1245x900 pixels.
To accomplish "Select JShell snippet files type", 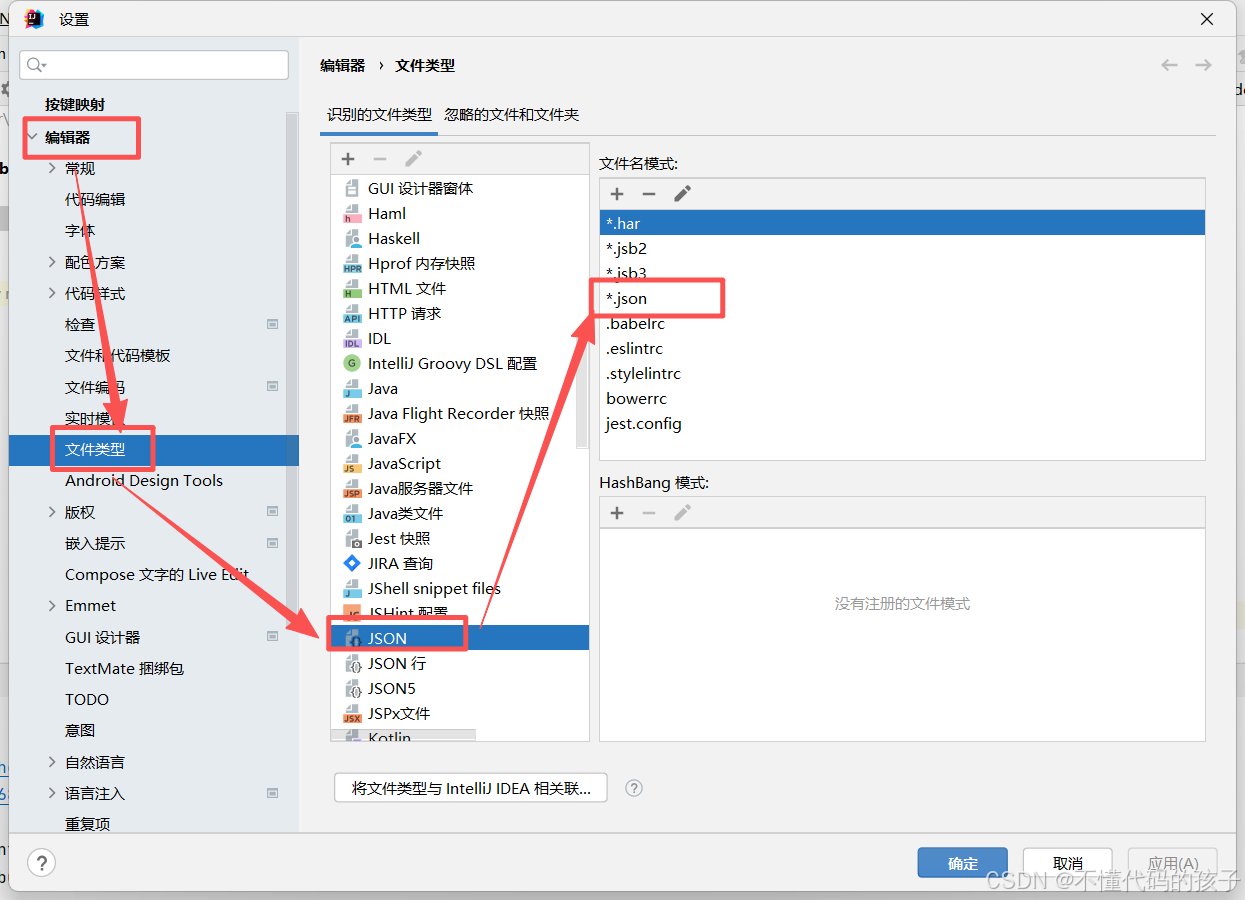I will [x=459, y=588].
